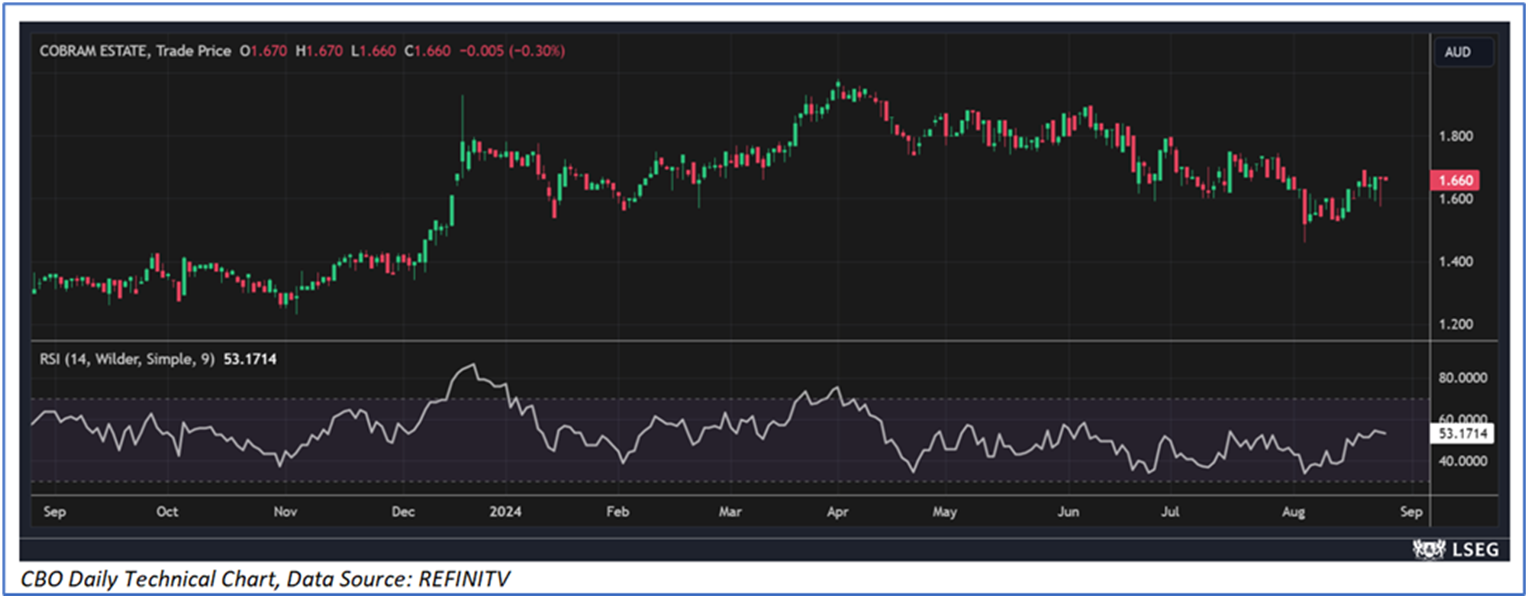
Task: Select the Jul label on the time axis
Action: [1169, 512]
